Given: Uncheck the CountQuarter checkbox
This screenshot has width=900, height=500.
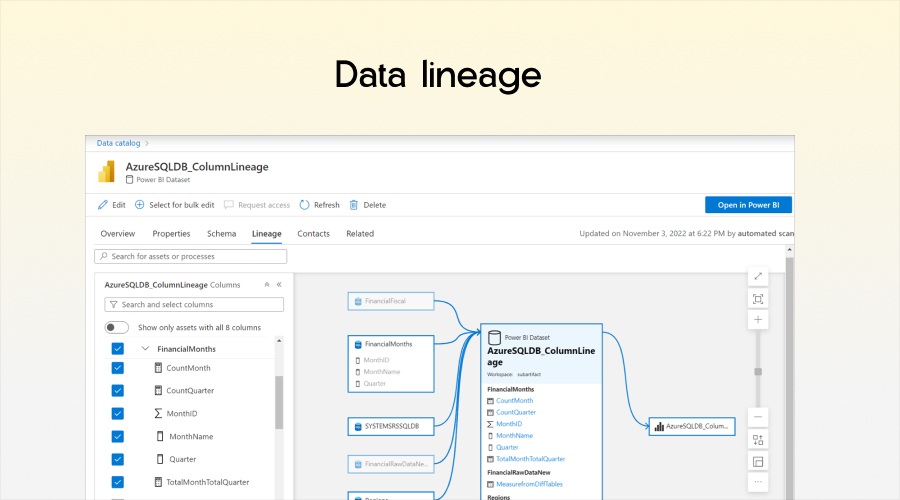Looking at the screenshot, I should pos(118,390).
